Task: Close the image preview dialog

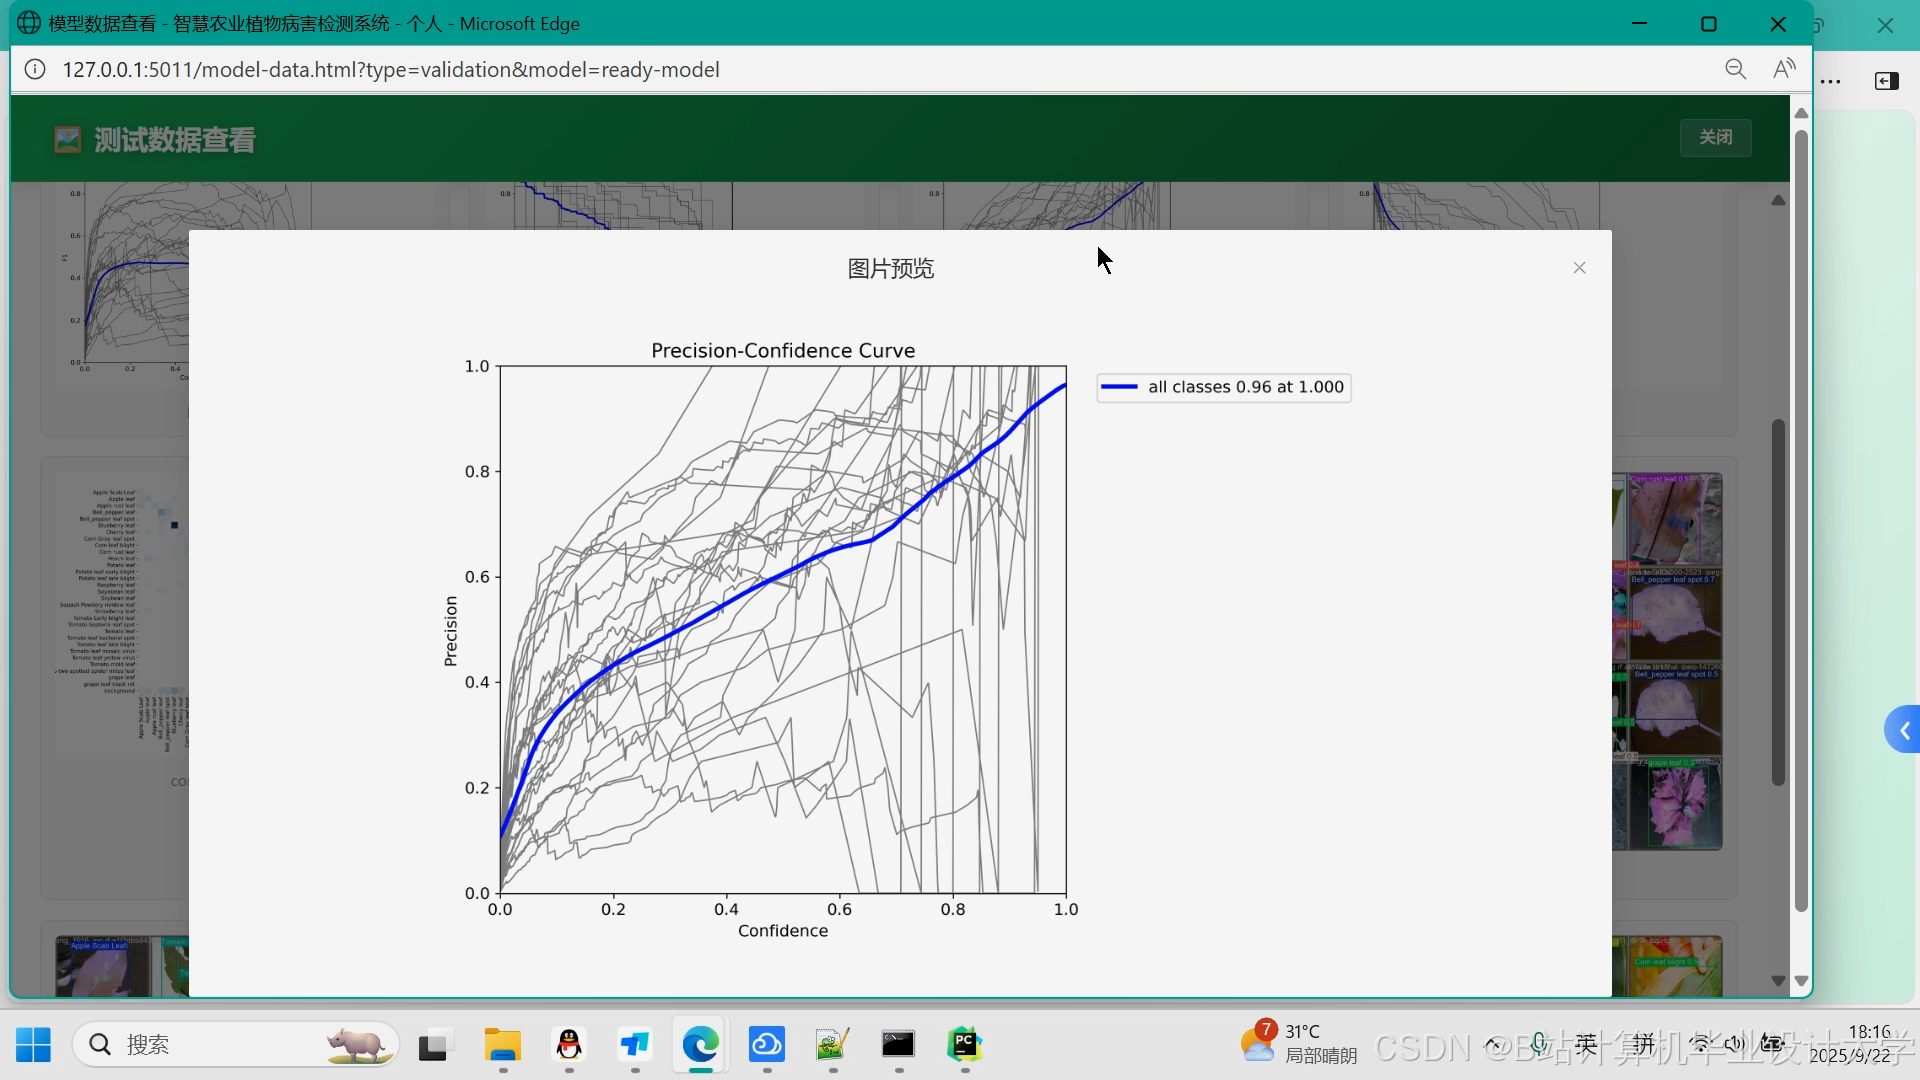Action: (1579, 268)
